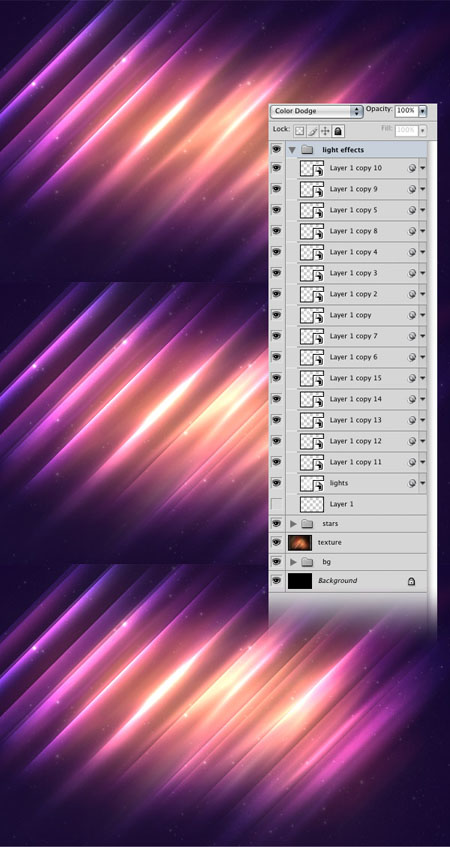The image size is (450, 847).
Task: Select Layer 1 copy 6 name
Action: (x=353, y=357)
